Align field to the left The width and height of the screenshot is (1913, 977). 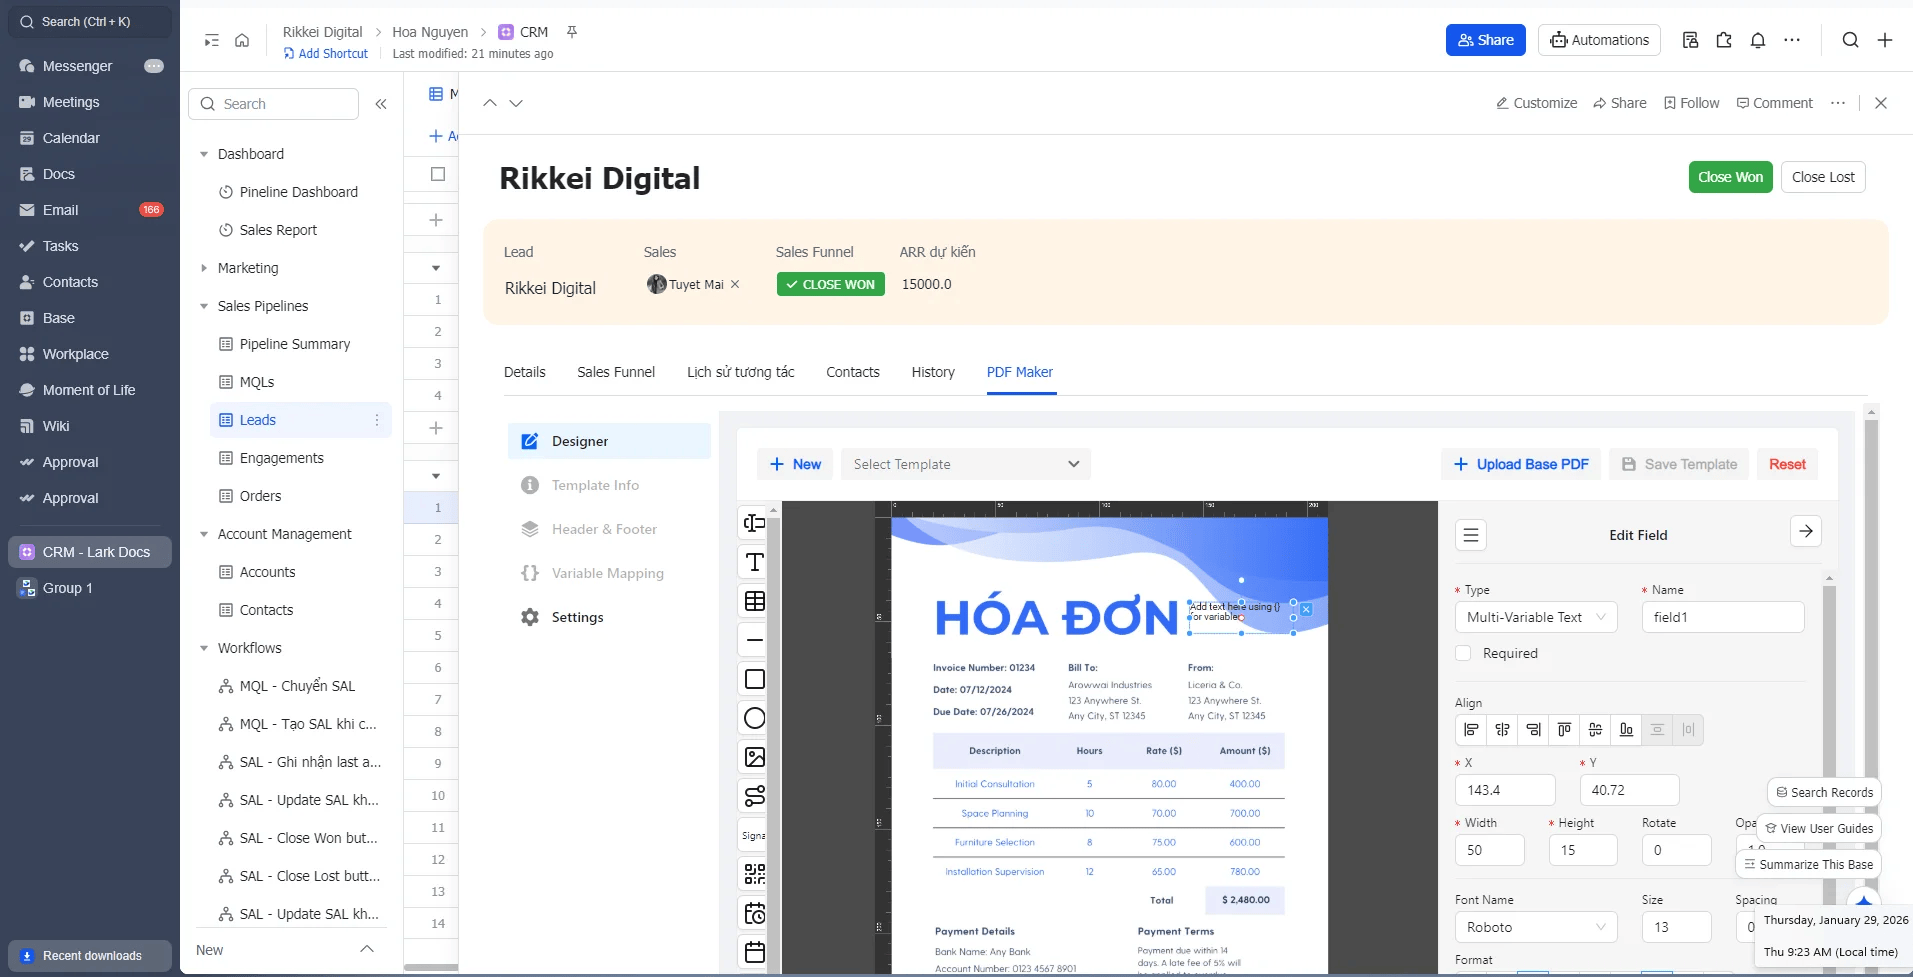(1471, 730)
